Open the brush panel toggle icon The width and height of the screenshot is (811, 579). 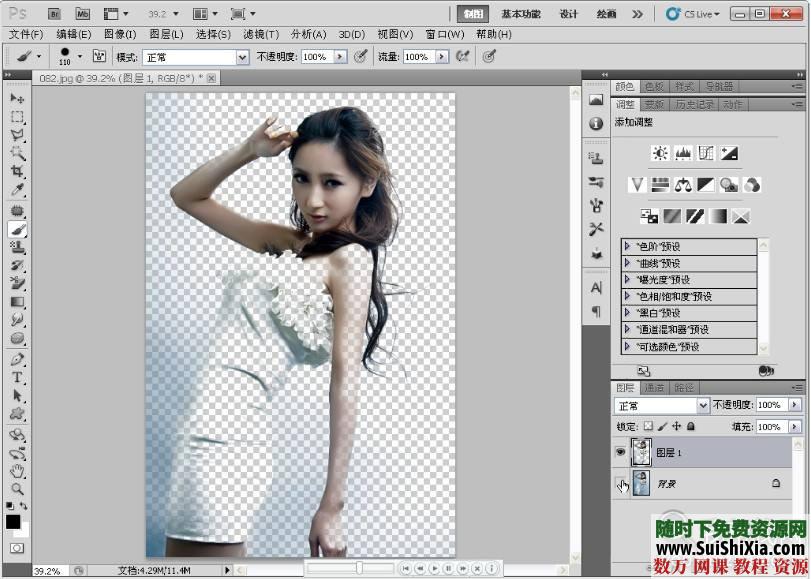click(99, 57)
